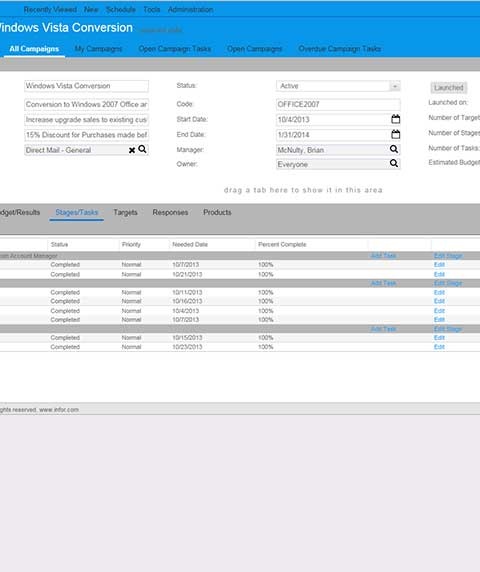Edit the task needed 10/11/2013
The height and width of the screenshot is (572, 480).
[439, 292]
